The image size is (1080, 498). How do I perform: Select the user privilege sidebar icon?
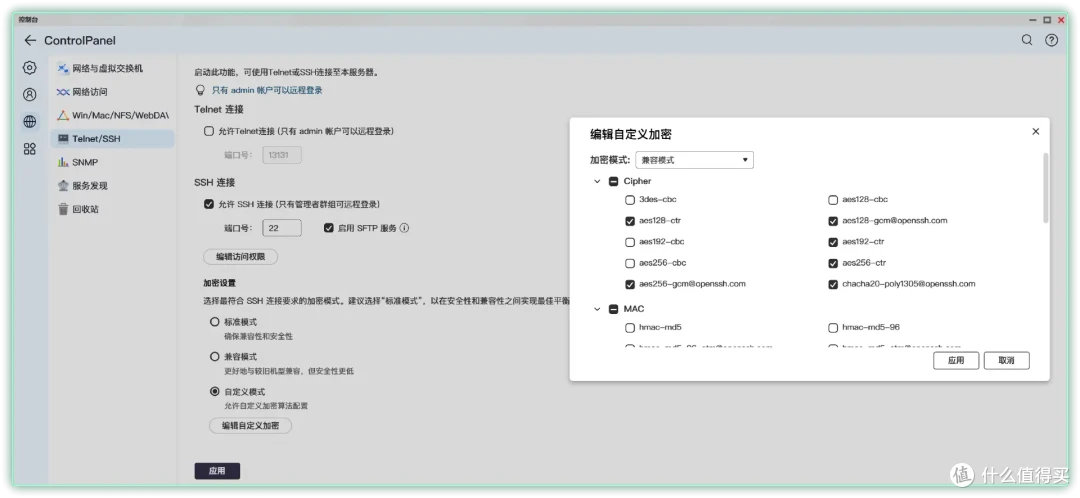coord(30,94)
